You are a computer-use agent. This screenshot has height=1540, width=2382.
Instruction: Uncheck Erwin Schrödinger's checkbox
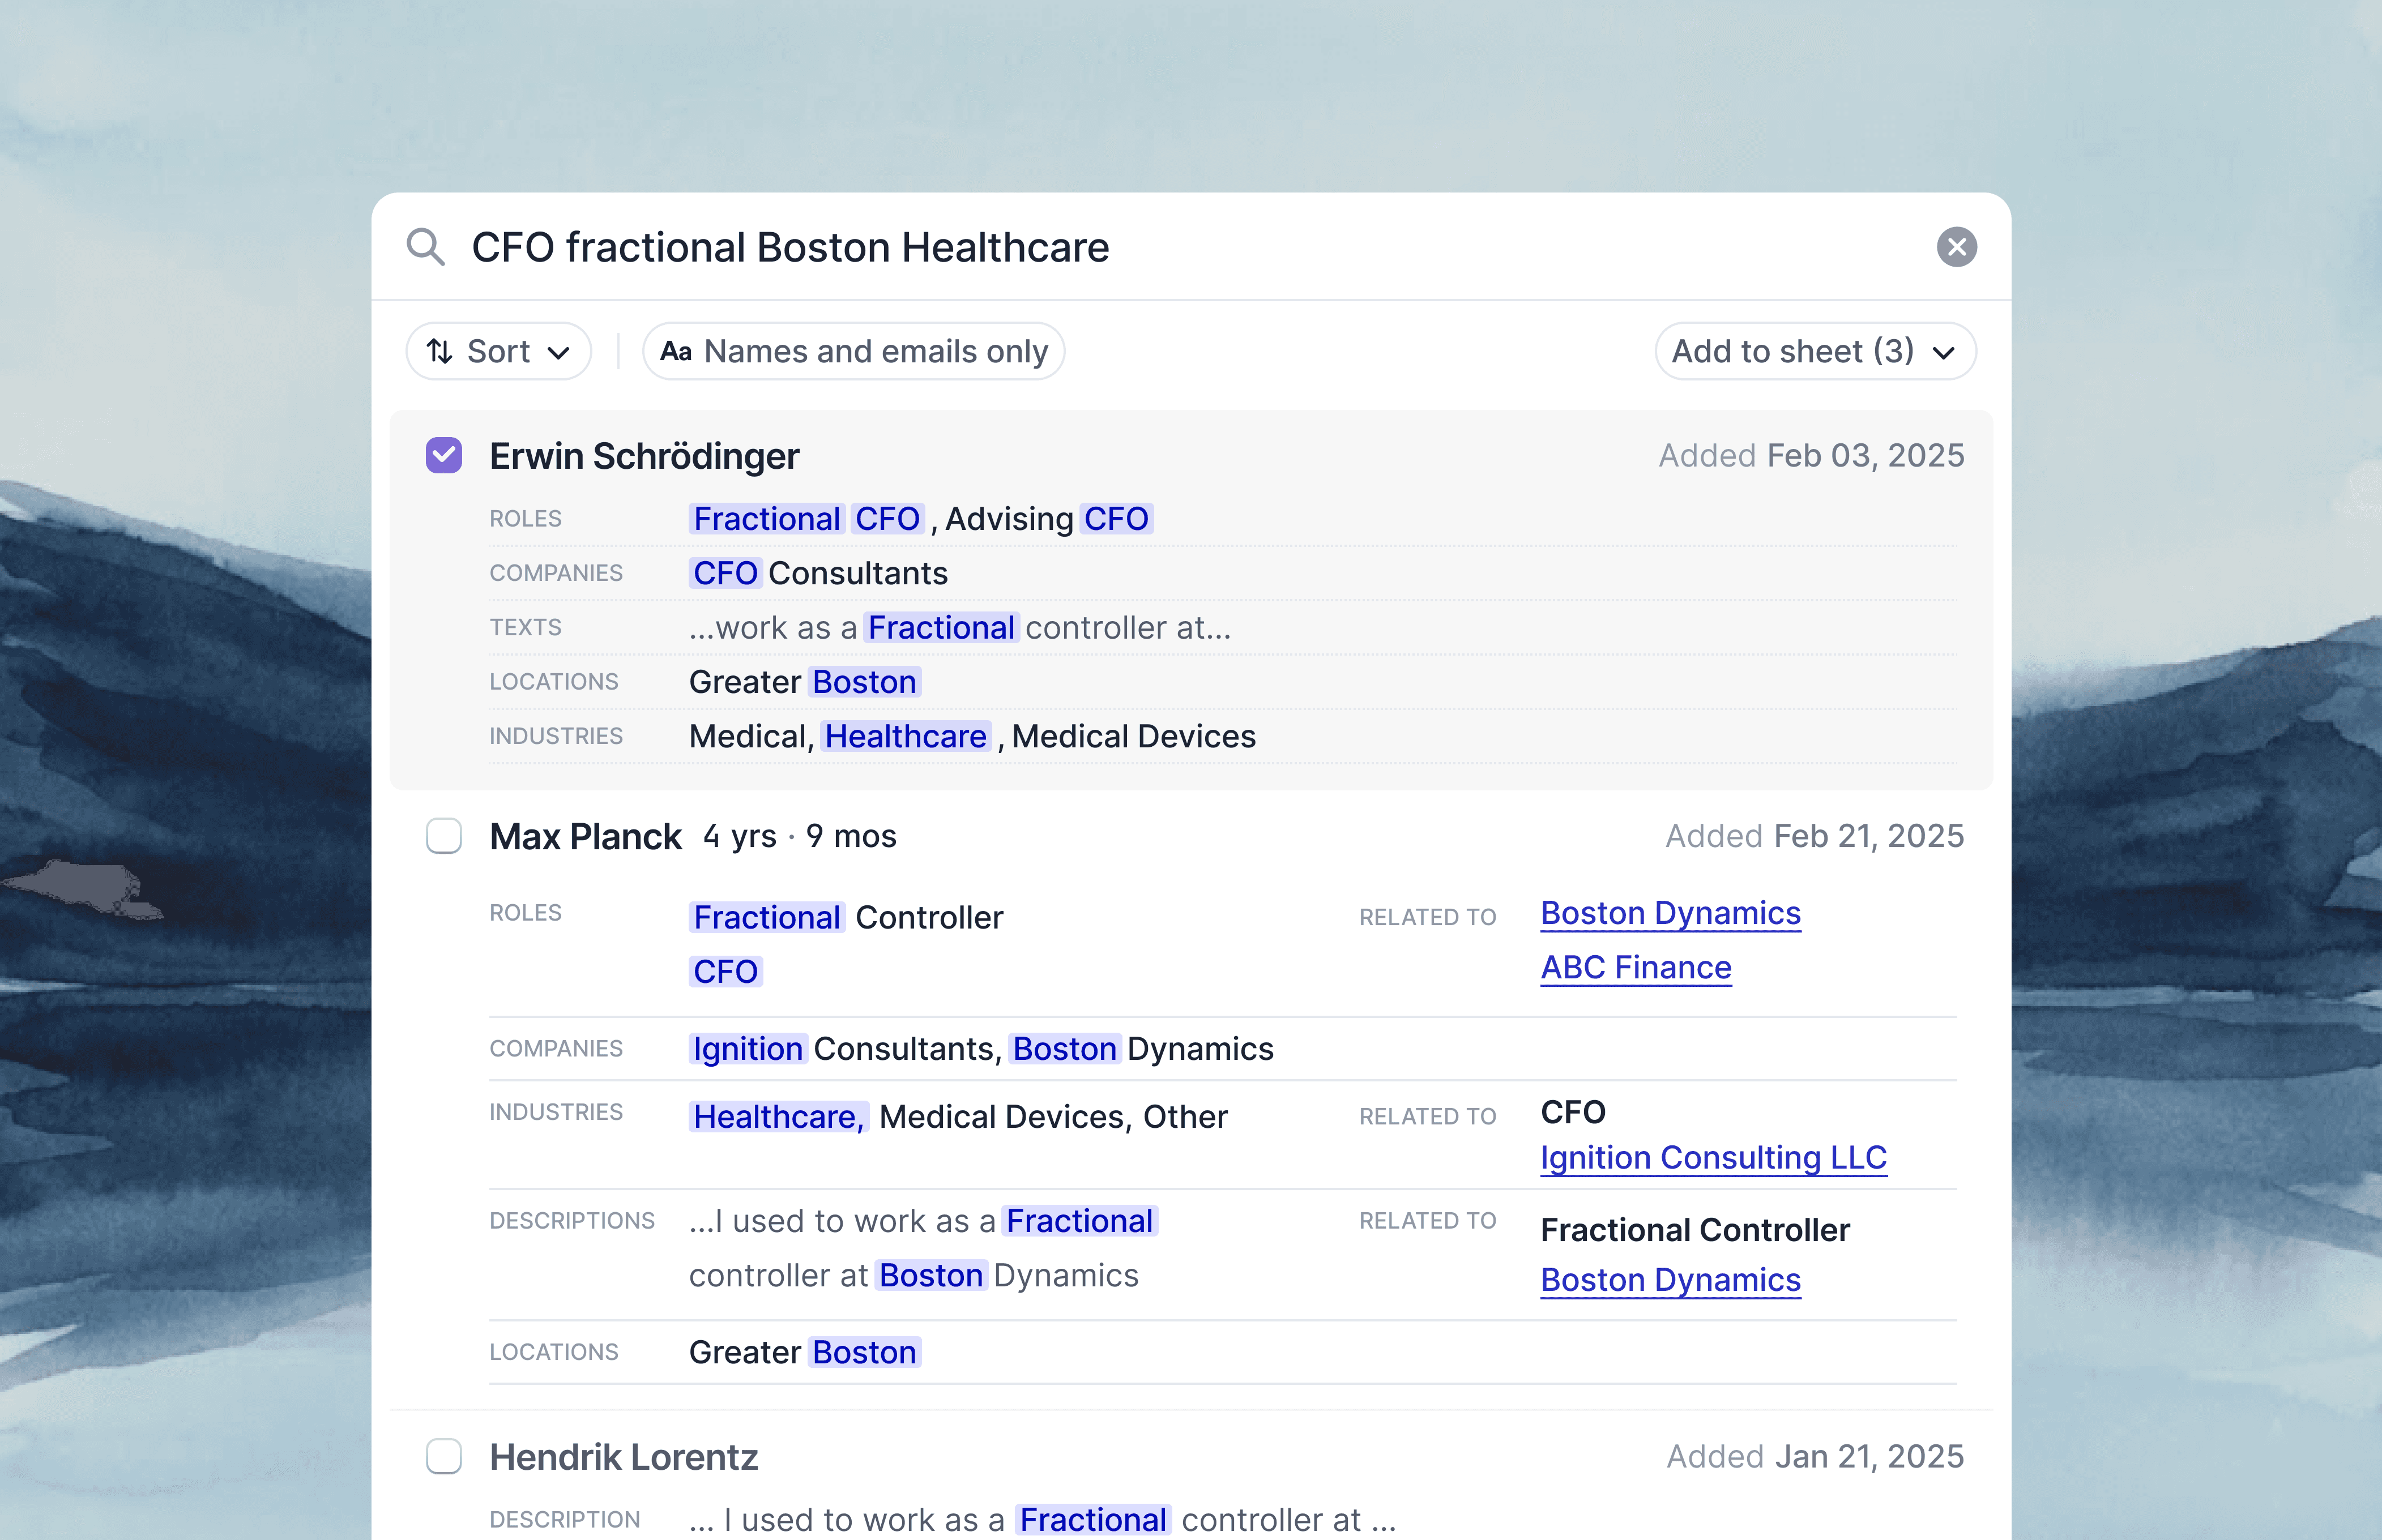click(444, 456)
